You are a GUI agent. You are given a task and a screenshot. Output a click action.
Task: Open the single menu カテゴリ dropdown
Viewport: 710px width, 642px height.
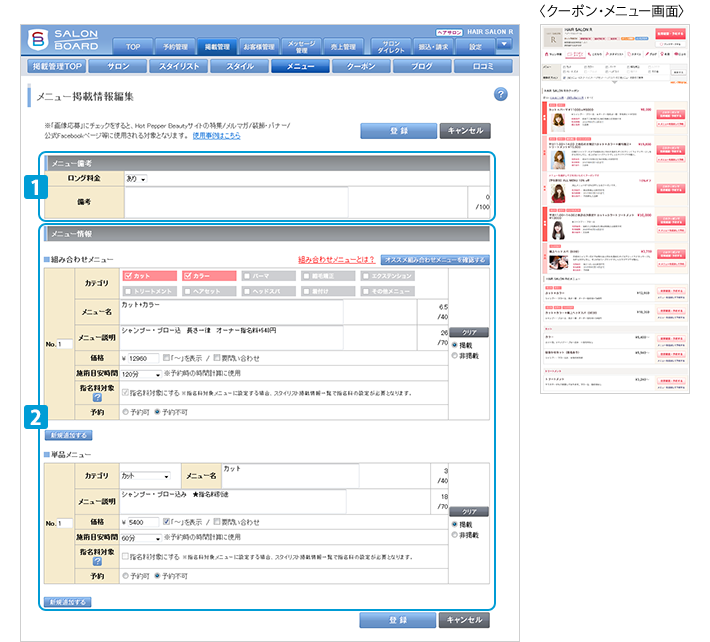tap(145, 476)
